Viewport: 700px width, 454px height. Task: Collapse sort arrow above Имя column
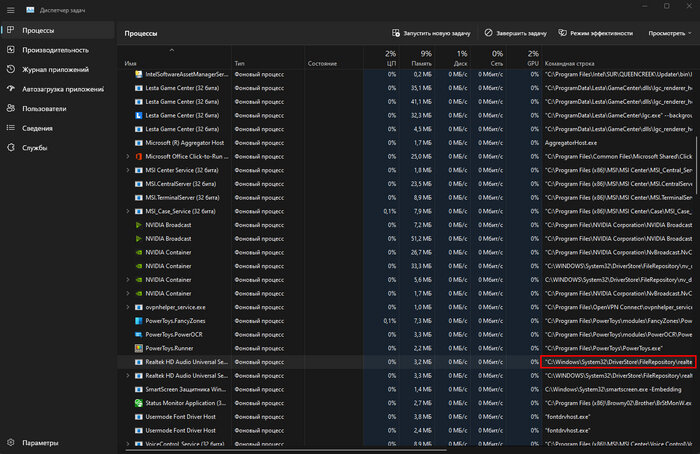coord(172,50)
